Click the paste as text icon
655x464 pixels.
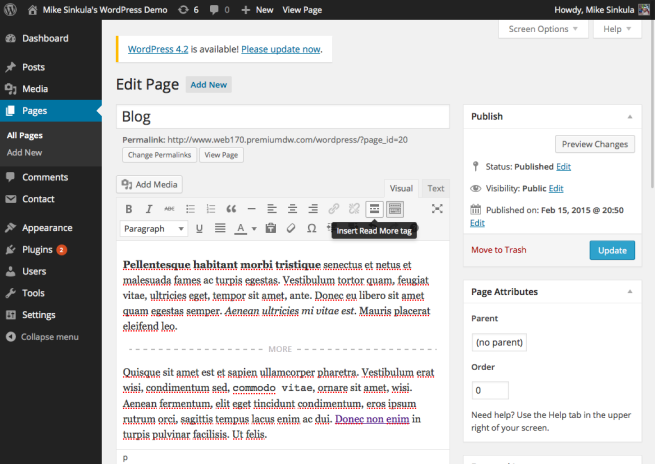[271, 228]
